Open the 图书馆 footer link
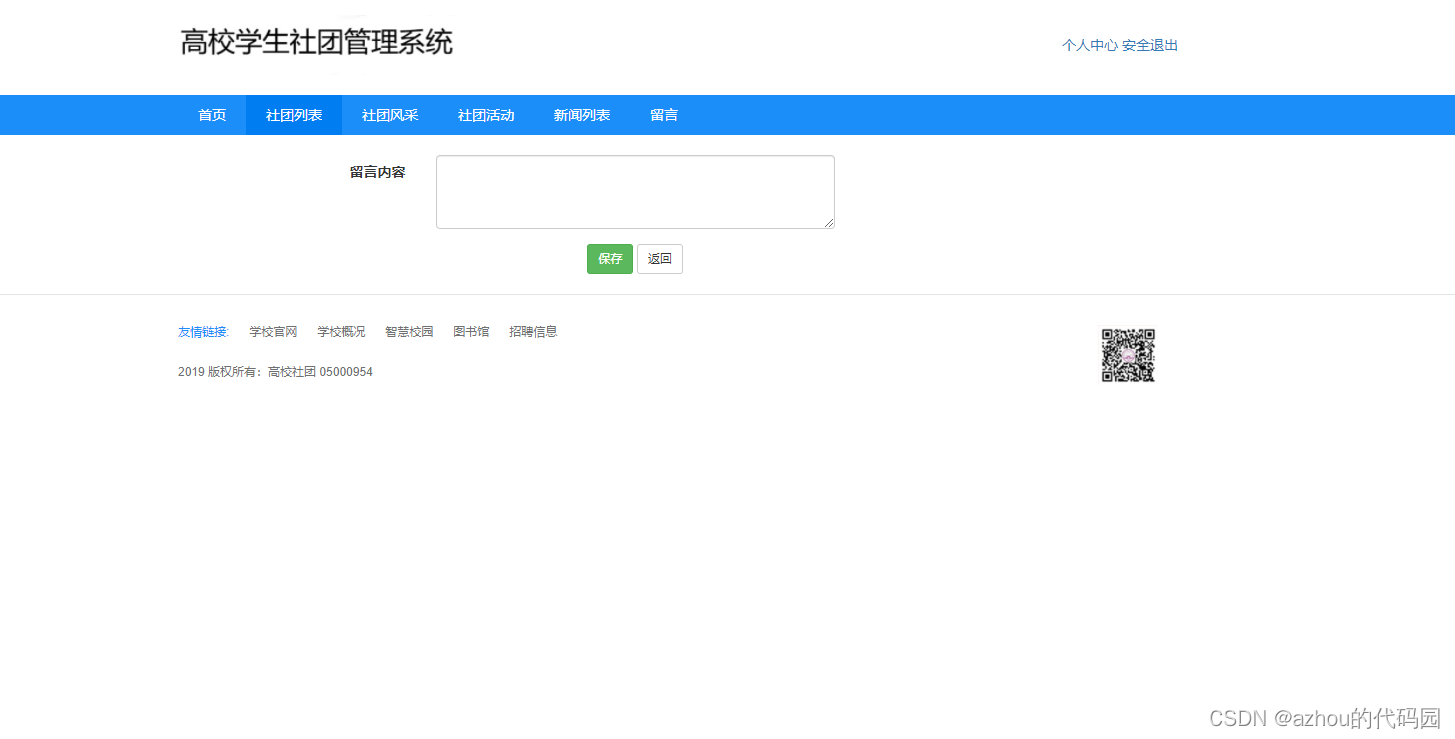The width and height of the screenshot is (1455, 739). pyautogui.click(x=471, y=332)
